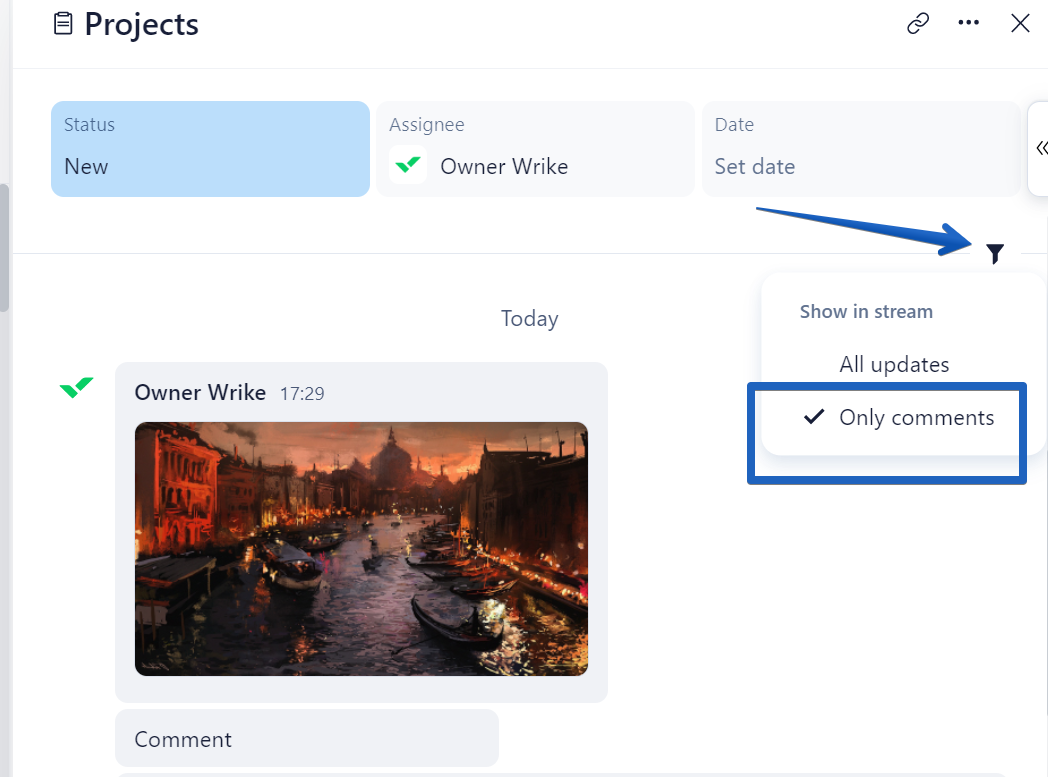
Task: Choose Only comments in the stream filter
Action: point(916,417)
